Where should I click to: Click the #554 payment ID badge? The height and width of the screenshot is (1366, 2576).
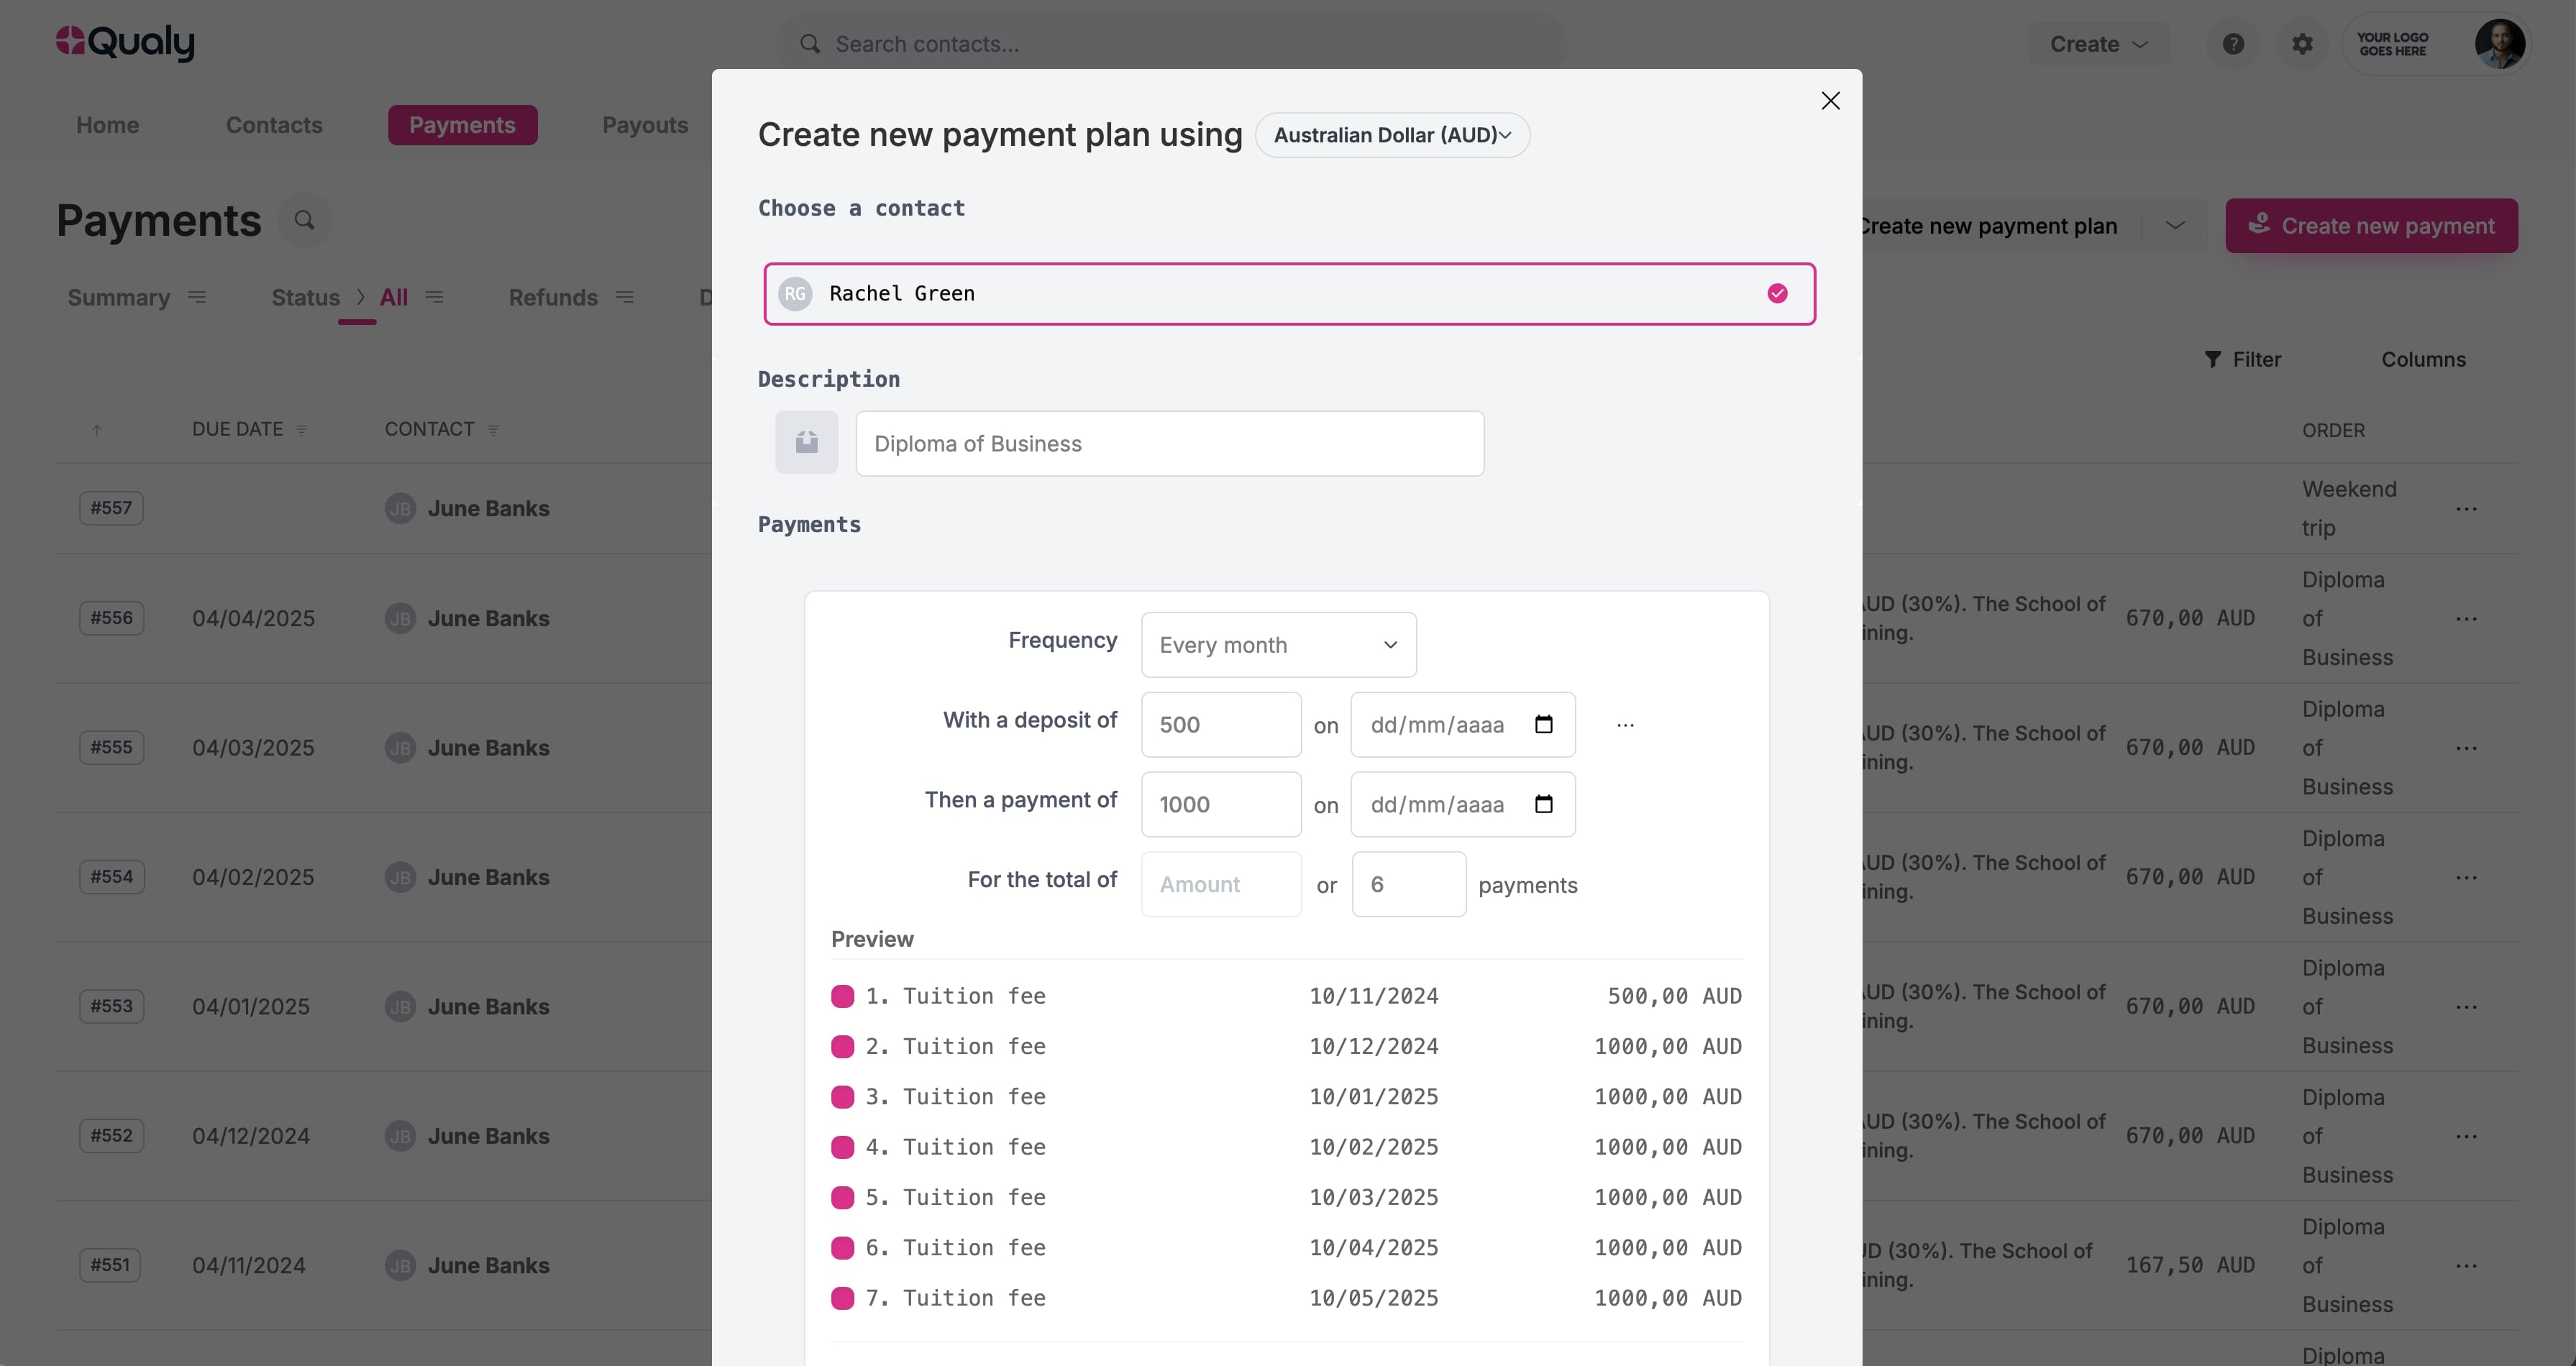pyautogui.click(x=111, y=877)
